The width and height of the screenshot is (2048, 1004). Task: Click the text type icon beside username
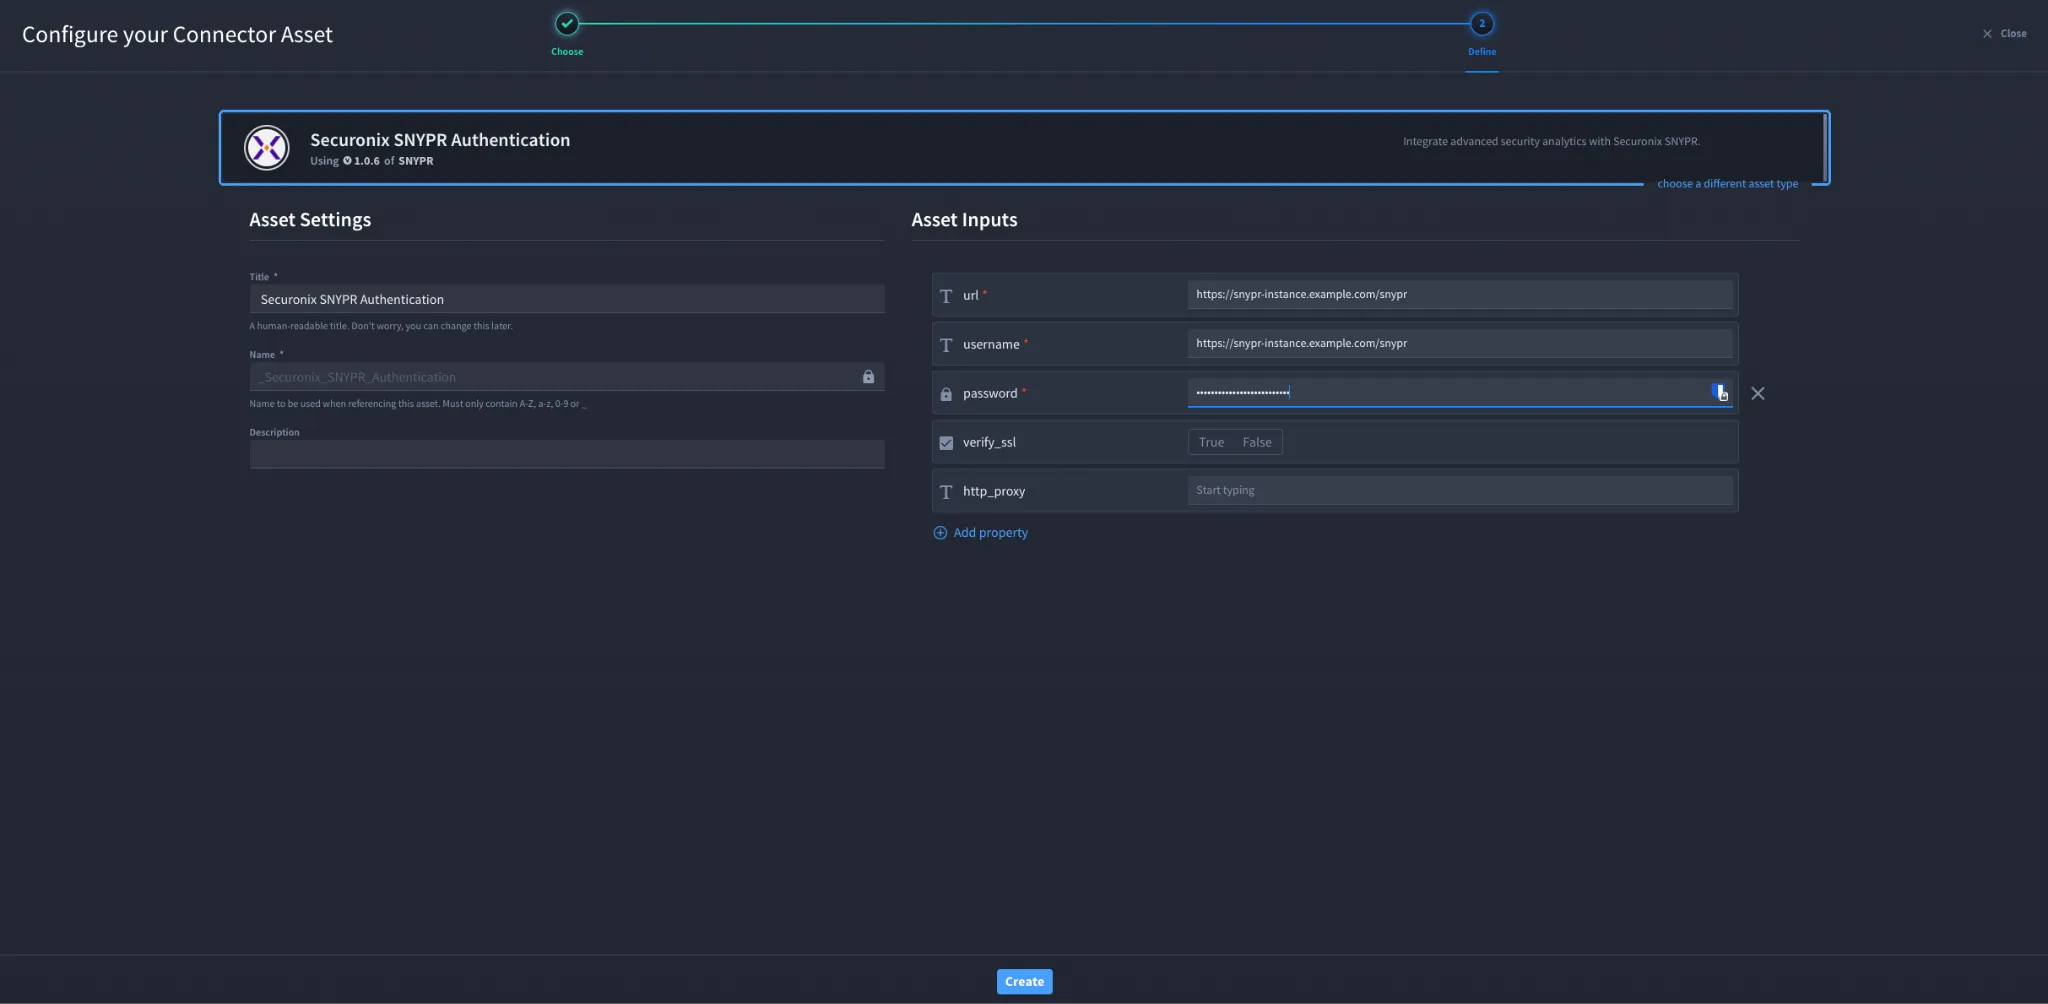point(946,345)
